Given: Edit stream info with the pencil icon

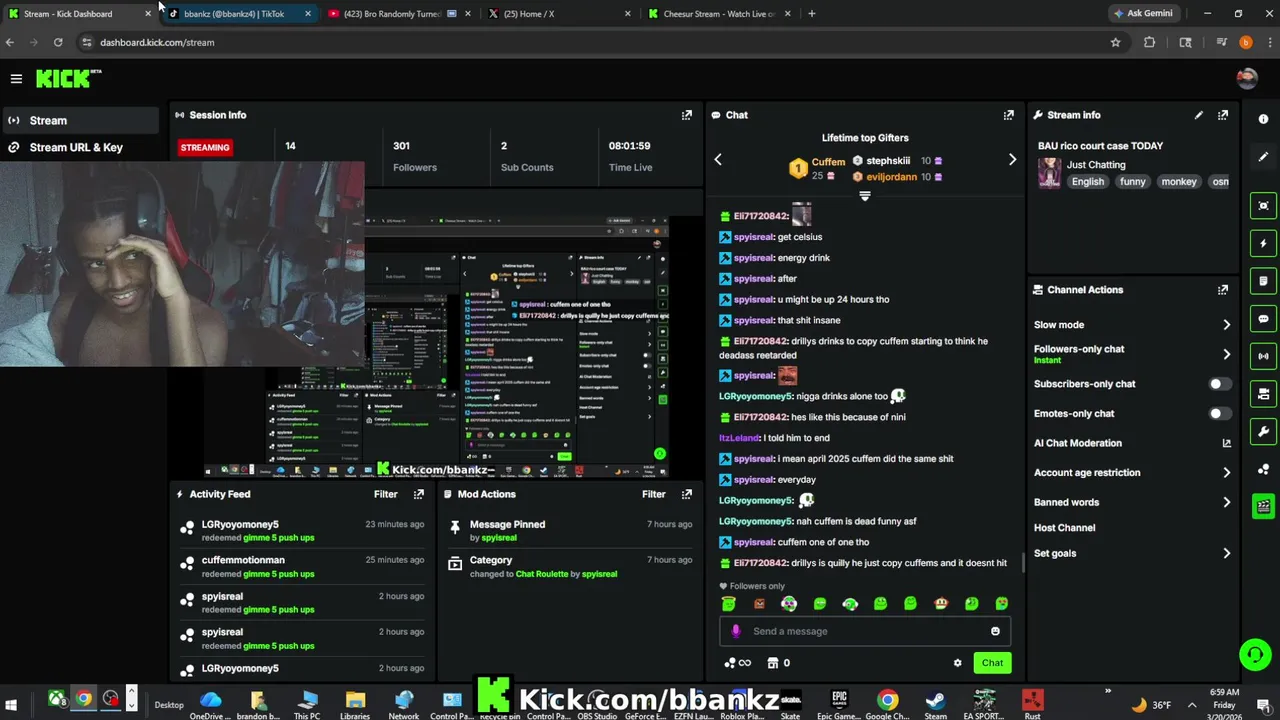Looking at the screenshot, I should point(1198,115).
